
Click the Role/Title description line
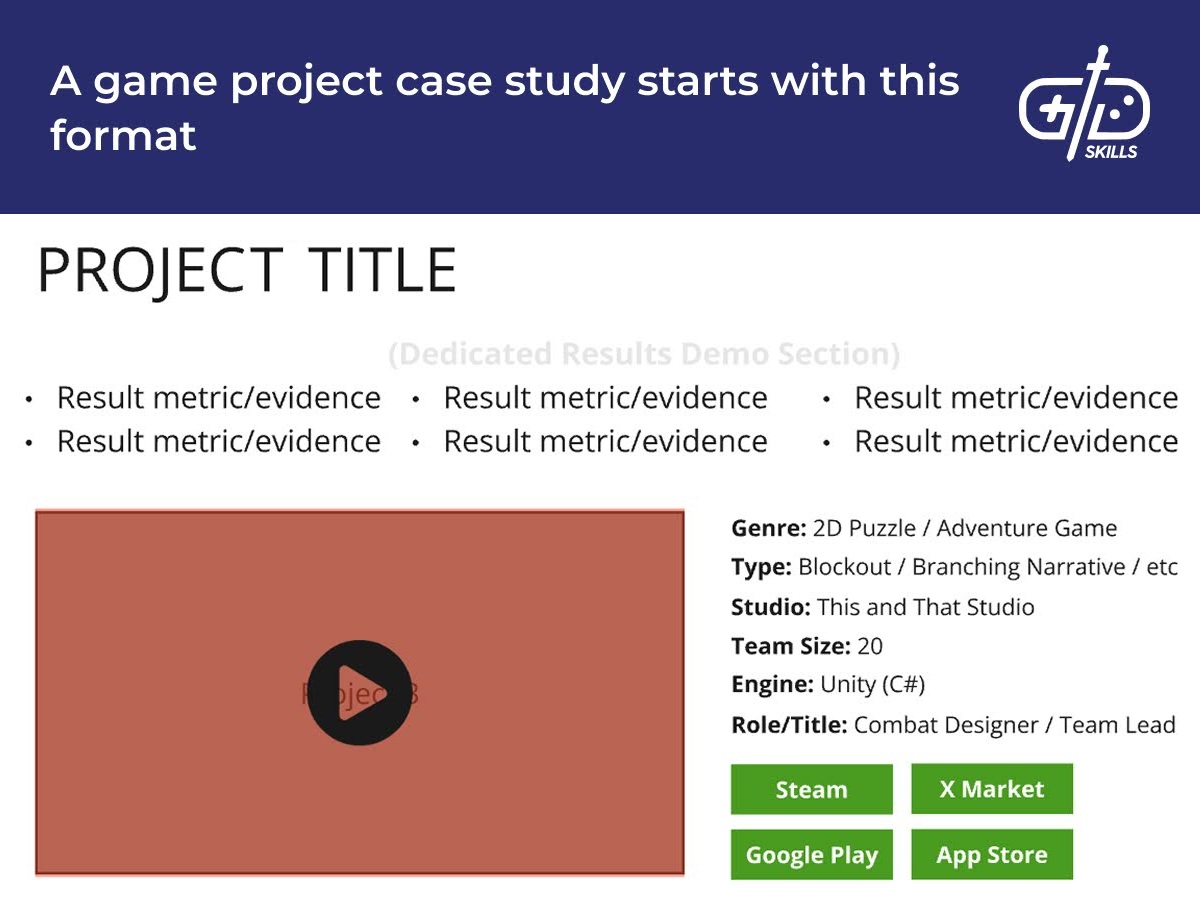pyautogui.click(x=950, y=724)
